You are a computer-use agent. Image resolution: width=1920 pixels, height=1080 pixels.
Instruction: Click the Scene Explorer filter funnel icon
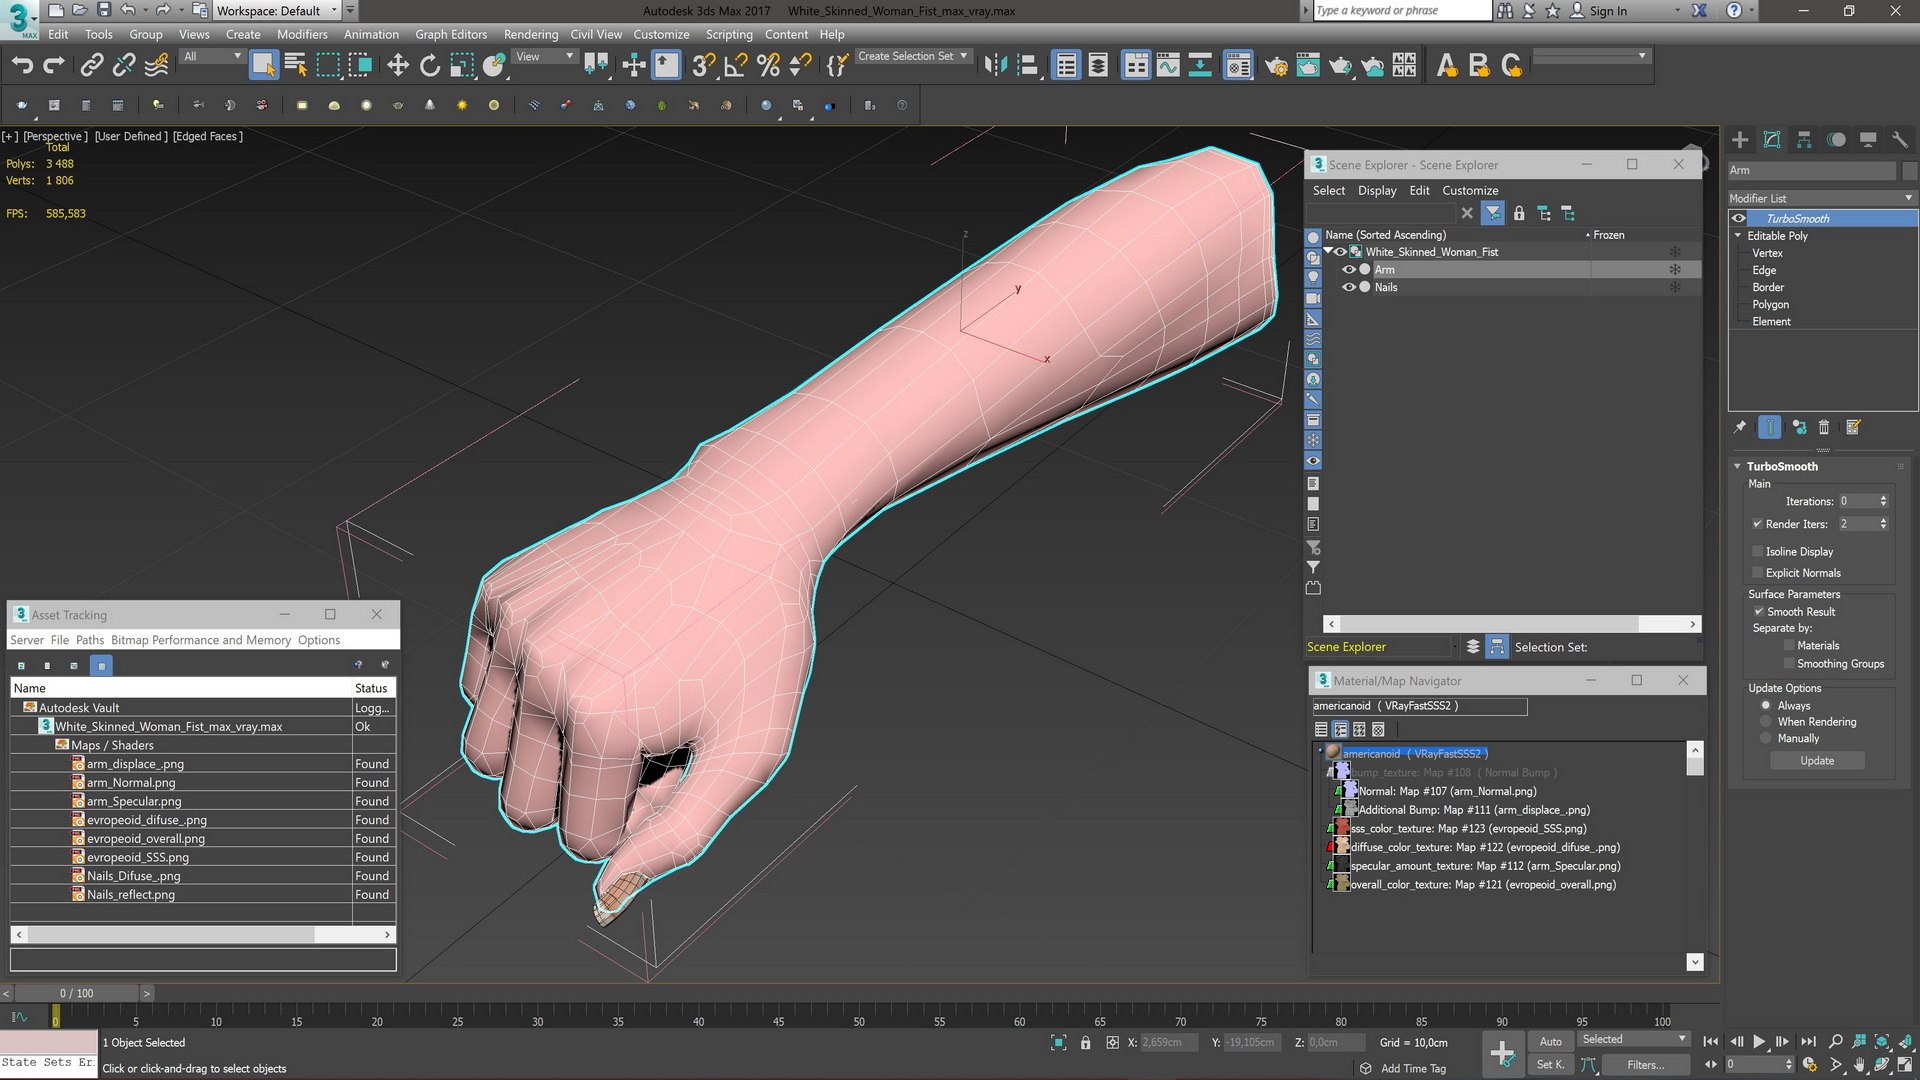(1493, 213)
